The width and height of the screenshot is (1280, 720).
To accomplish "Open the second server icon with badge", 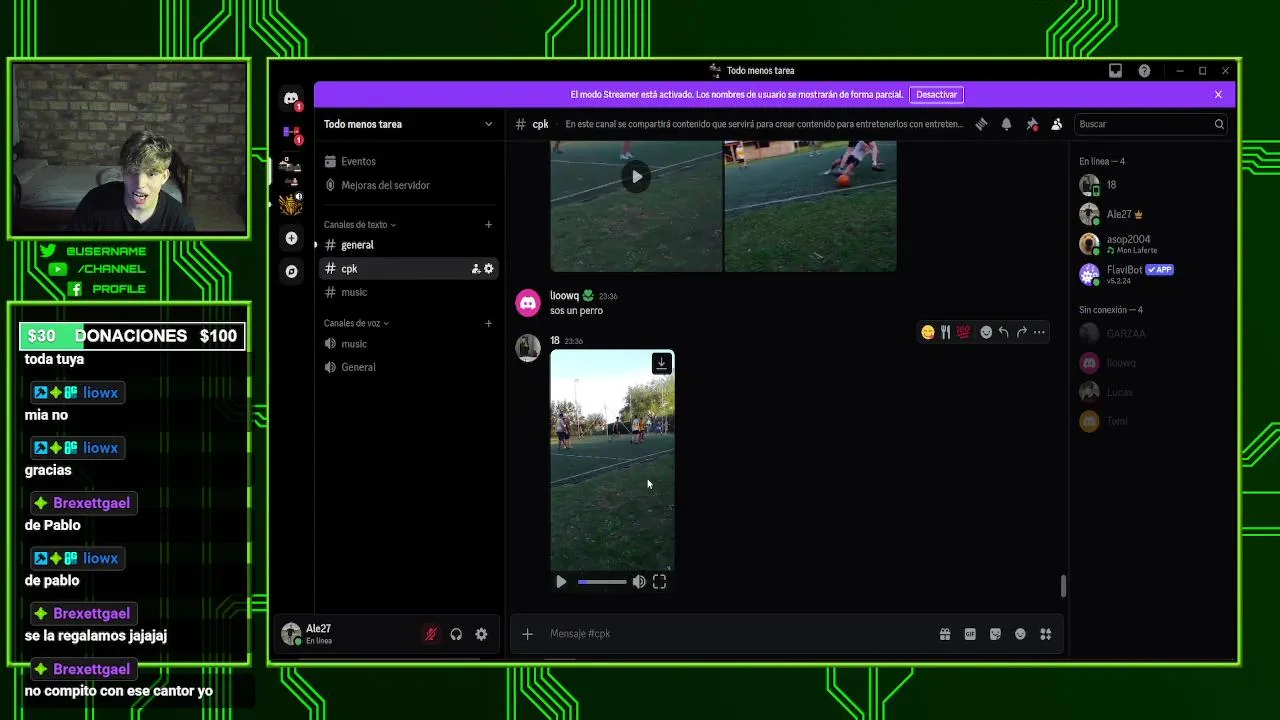I will [291, 132].
